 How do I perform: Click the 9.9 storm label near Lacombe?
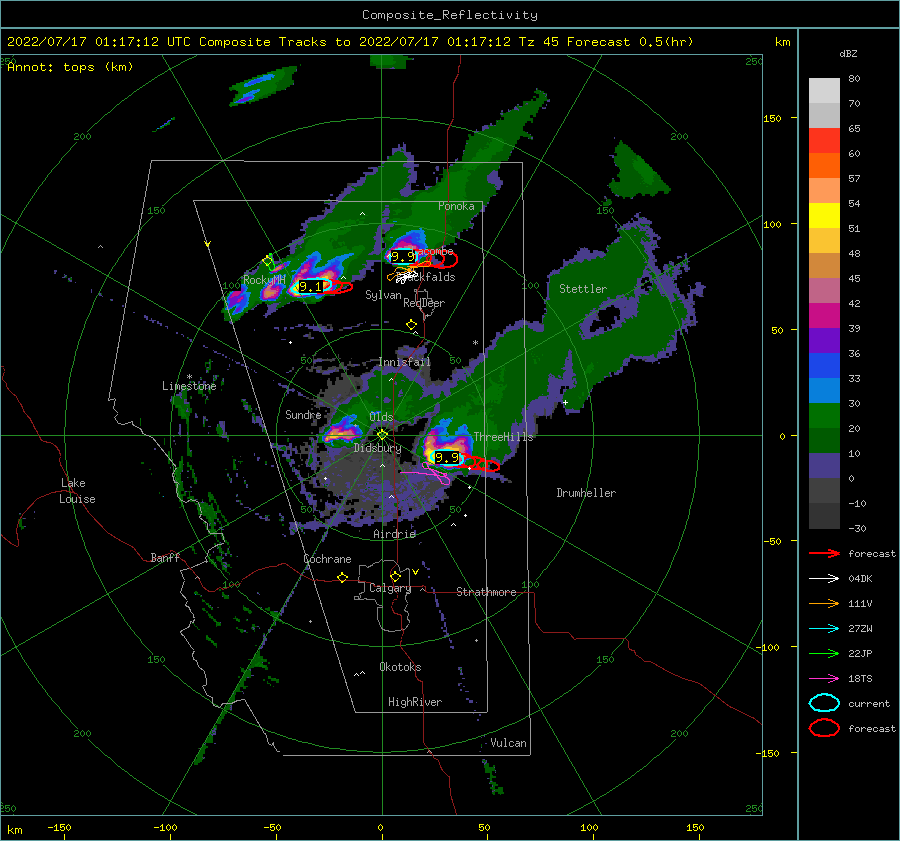pyautogui.click(x=403, y=256)
